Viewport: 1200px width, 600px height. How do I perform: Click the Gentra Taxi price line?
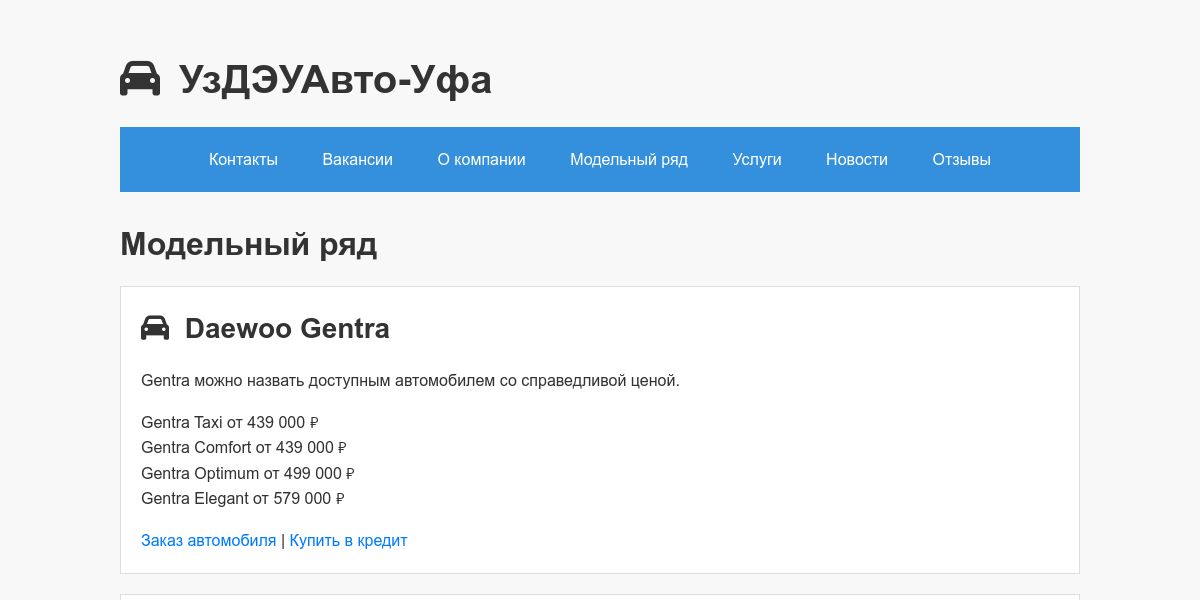[229, 423]
